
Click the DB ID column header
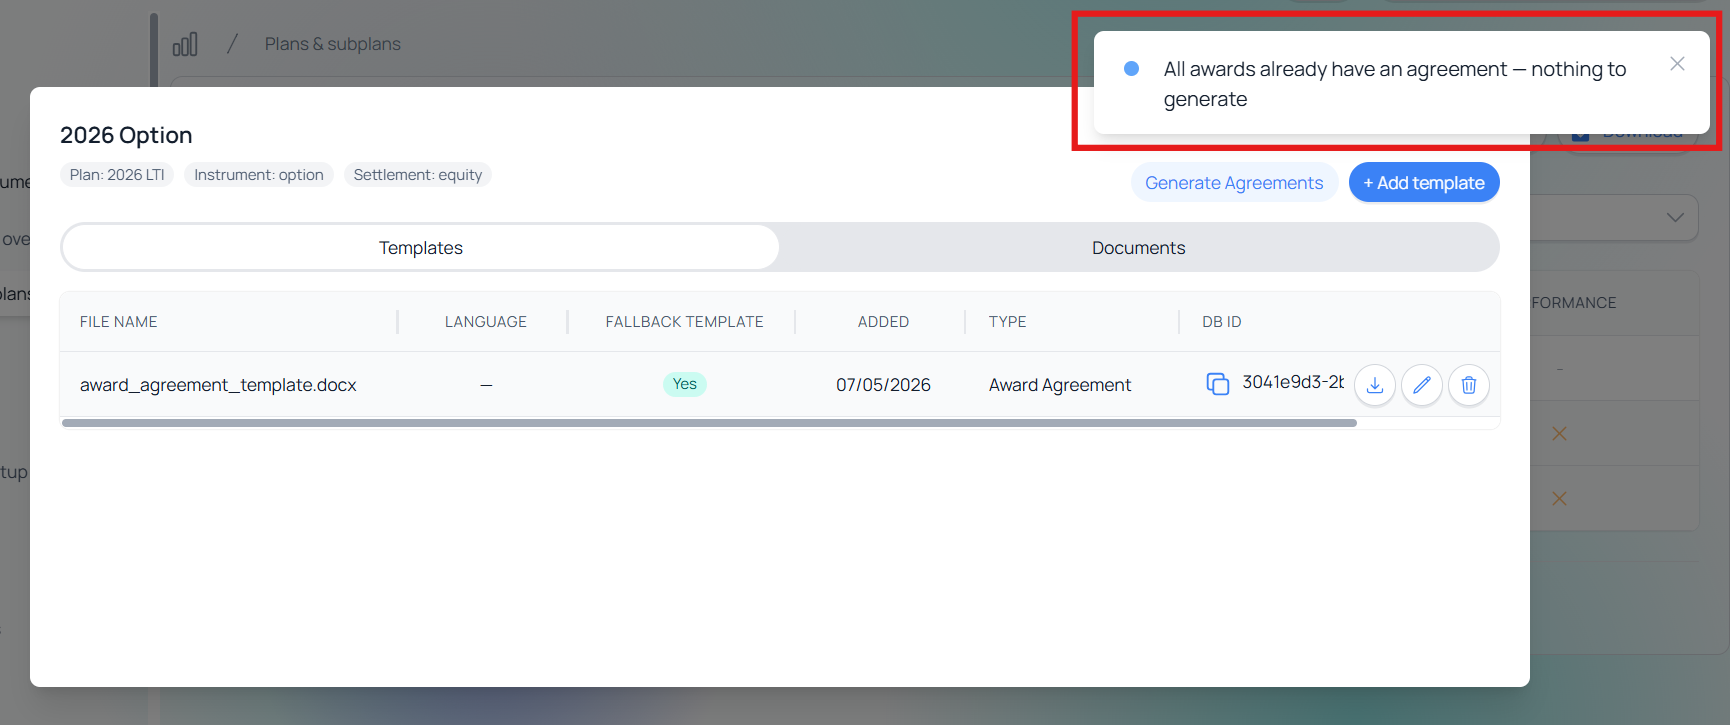point(1222,322)
